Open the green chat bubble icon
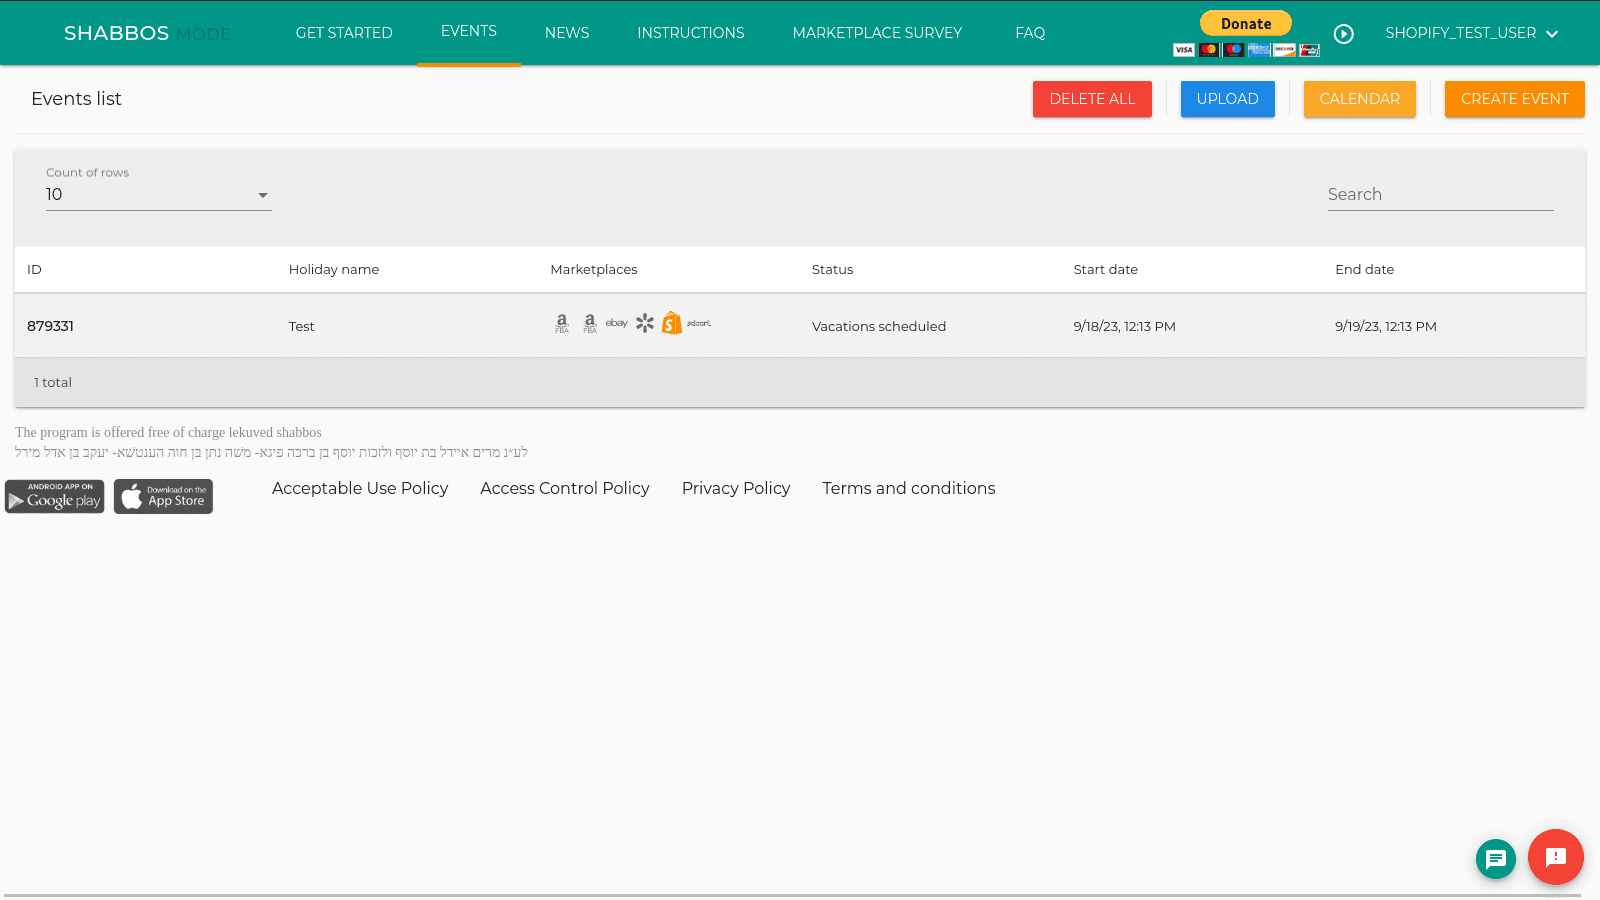Viewport: 1600px width, 900px height. click(1495, 858)
